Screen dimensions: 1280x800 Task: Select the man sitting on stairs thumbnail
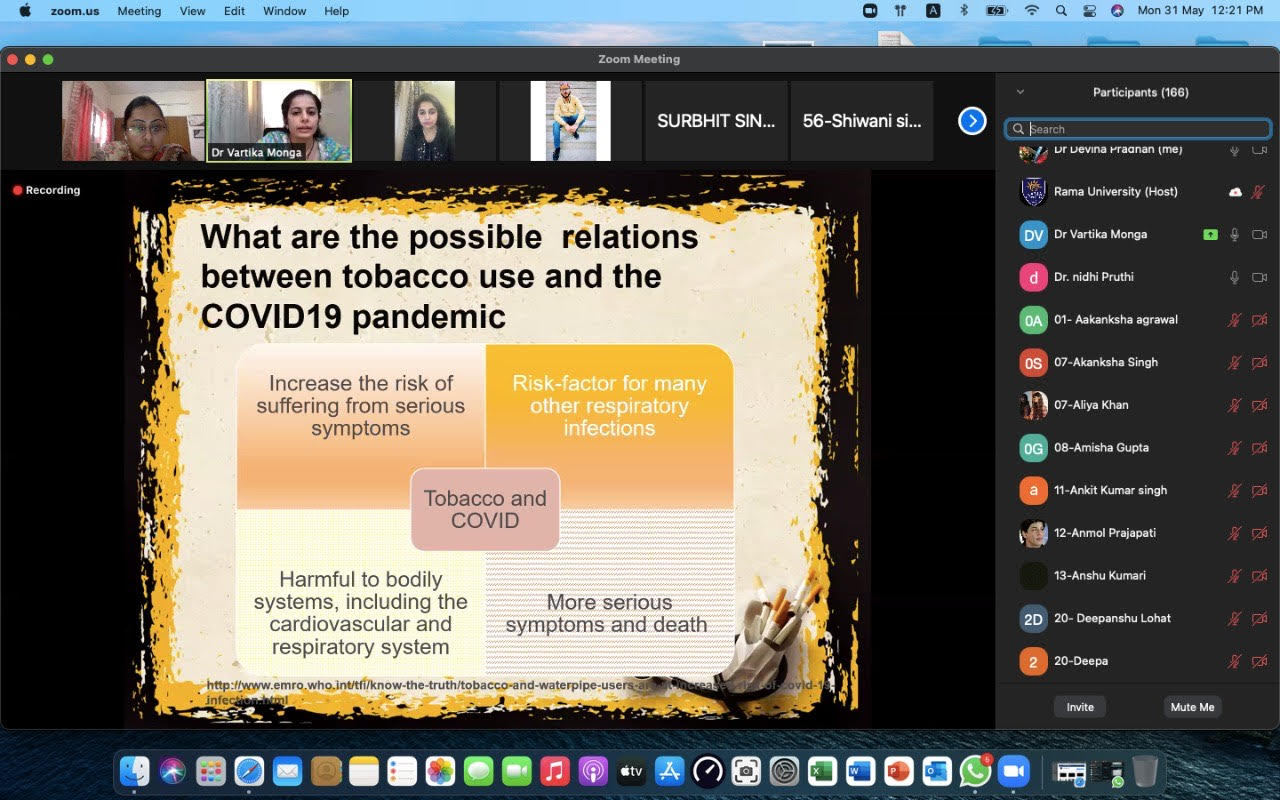click(x=570, y=121)
